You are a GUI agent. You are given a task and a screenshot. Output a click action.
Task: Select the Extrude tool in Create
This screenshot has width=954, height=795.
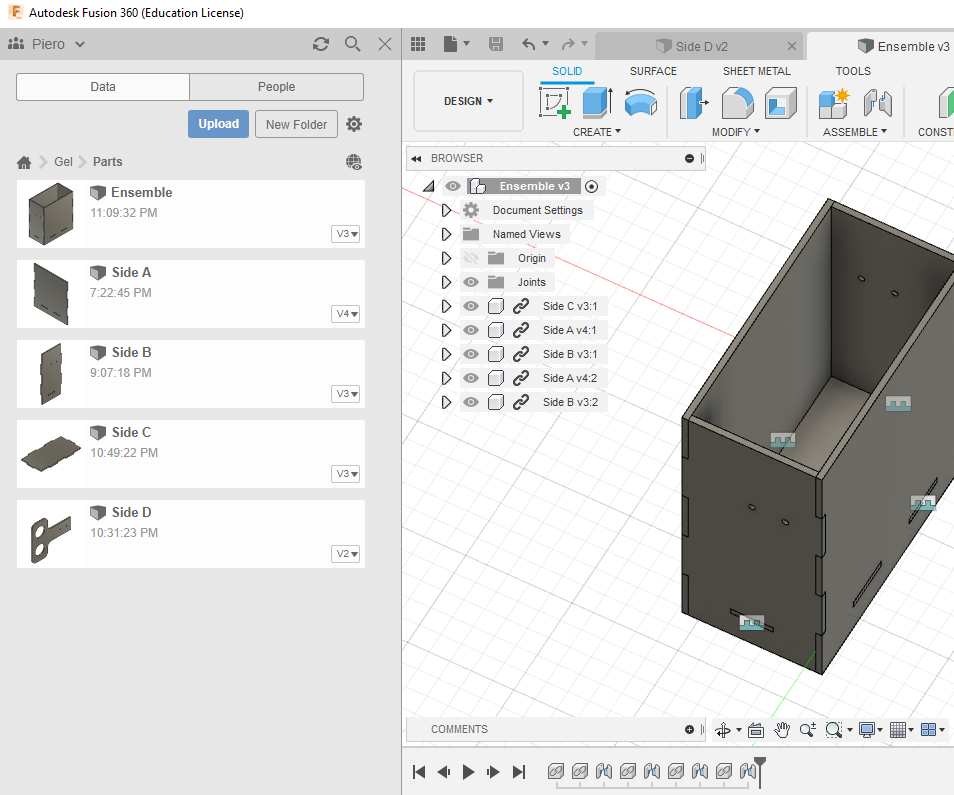coord(597,103)
